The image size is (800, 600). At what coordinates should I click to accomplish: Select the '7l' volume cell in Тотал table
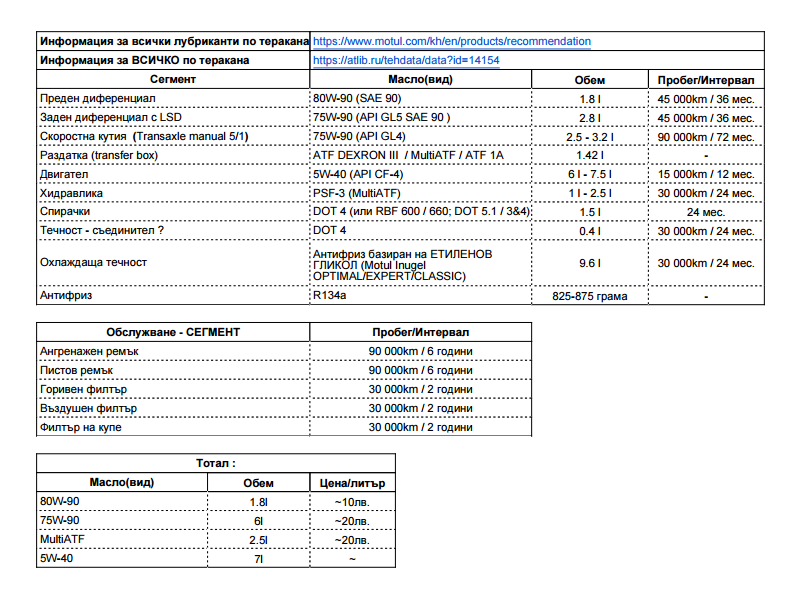pos(259,559)
